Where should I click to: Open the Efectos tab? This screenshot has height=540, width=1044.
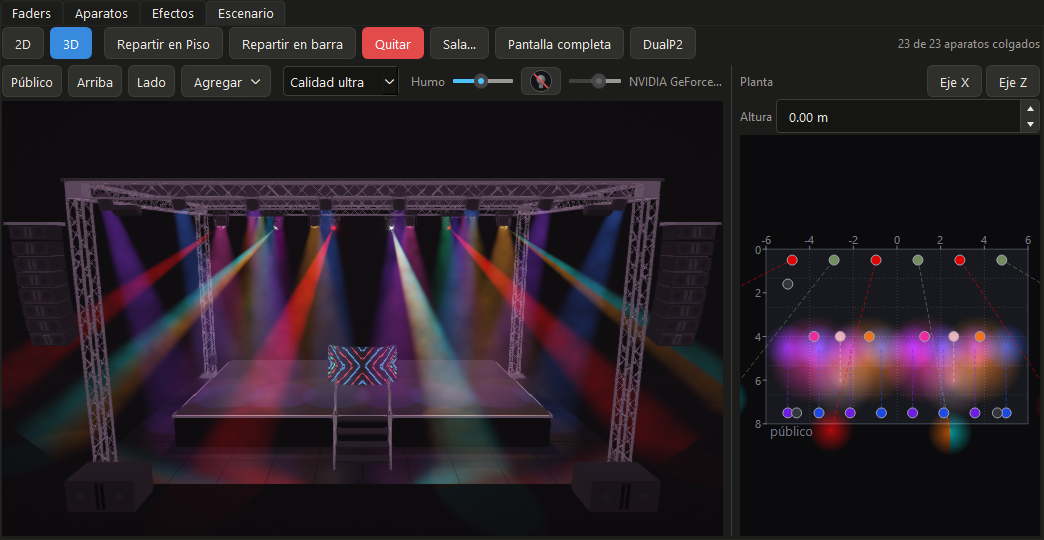[x=173, y=13]
